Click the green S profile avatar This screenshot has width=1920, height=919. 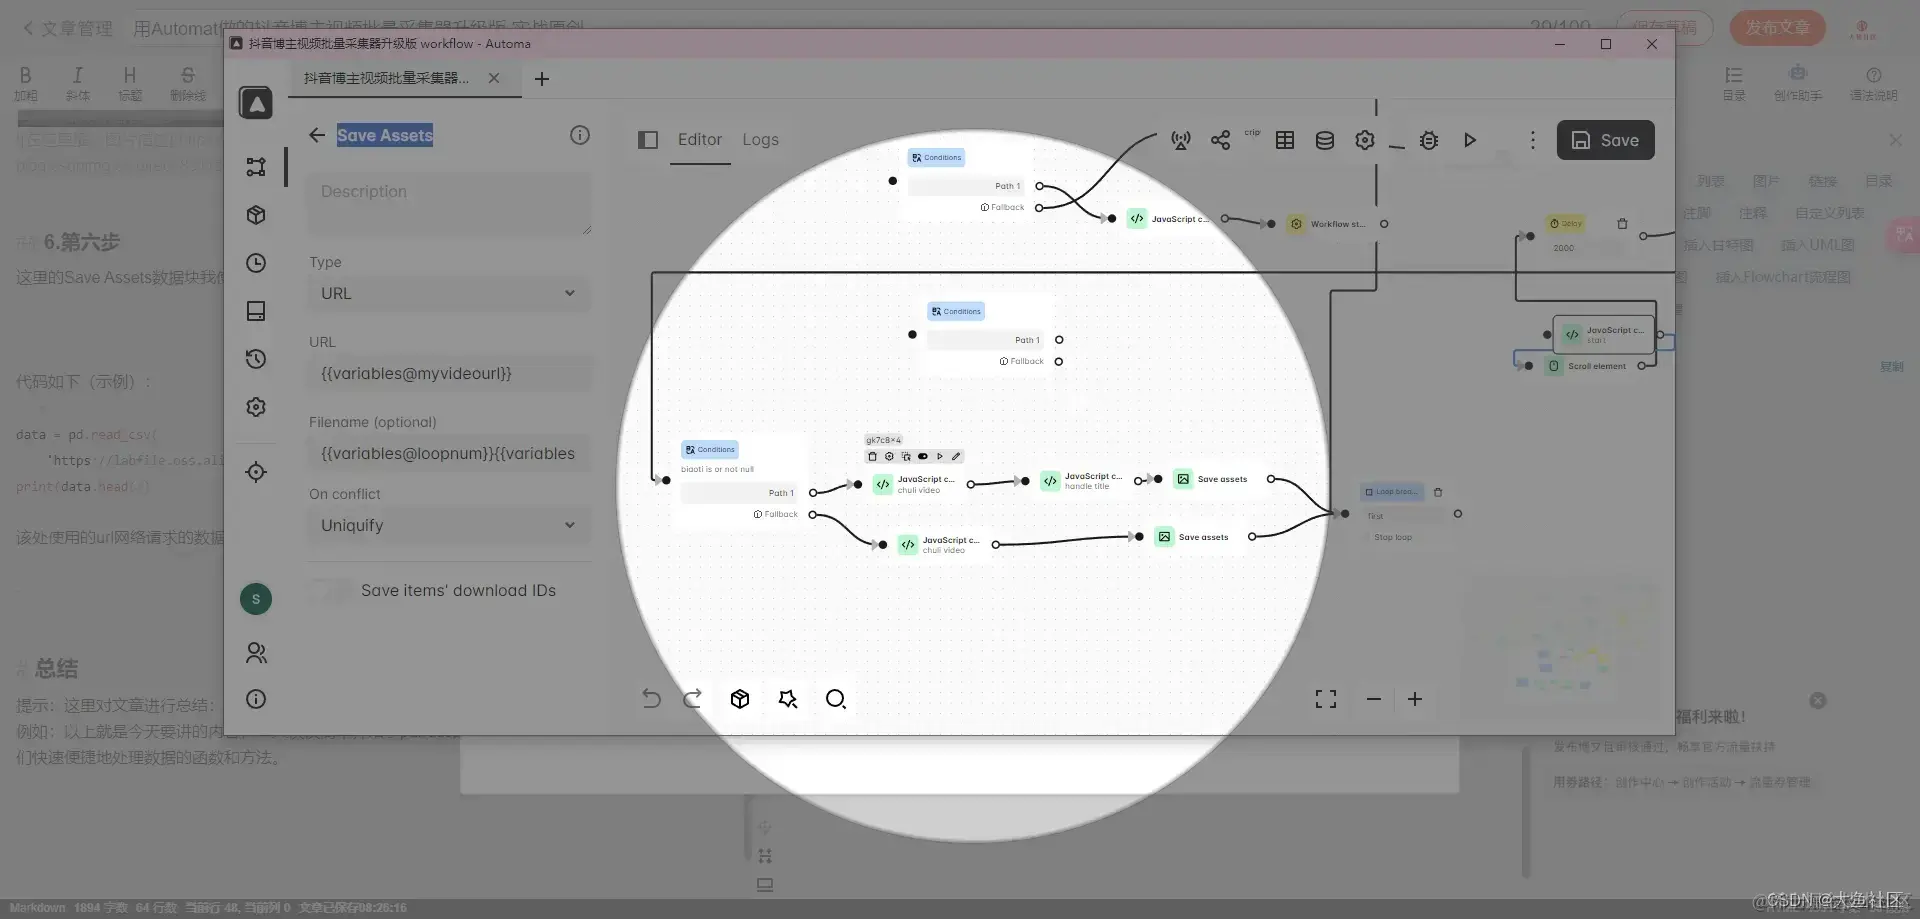[x=256, y=599]
